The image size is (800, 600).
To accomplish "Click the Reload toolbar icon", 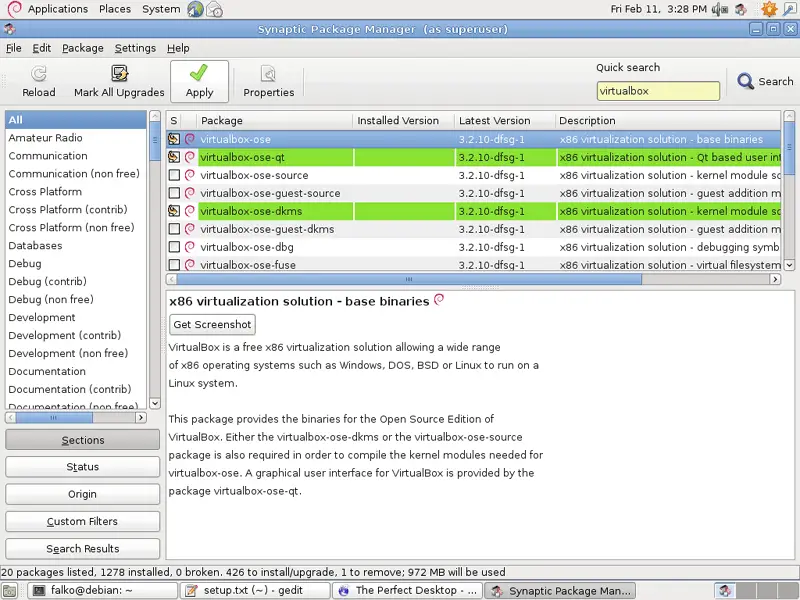I will [x=39, y=74].
